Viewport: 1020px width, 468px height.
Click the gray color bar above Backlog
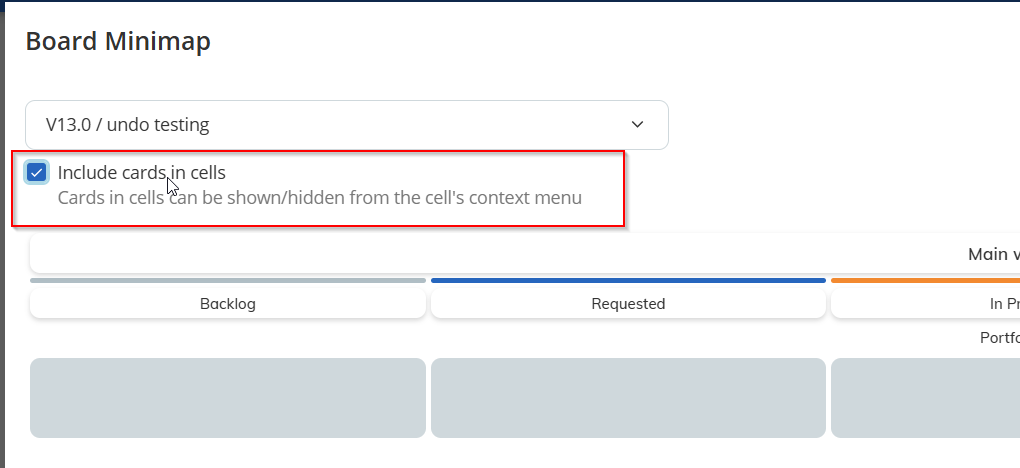coord(228,281)
